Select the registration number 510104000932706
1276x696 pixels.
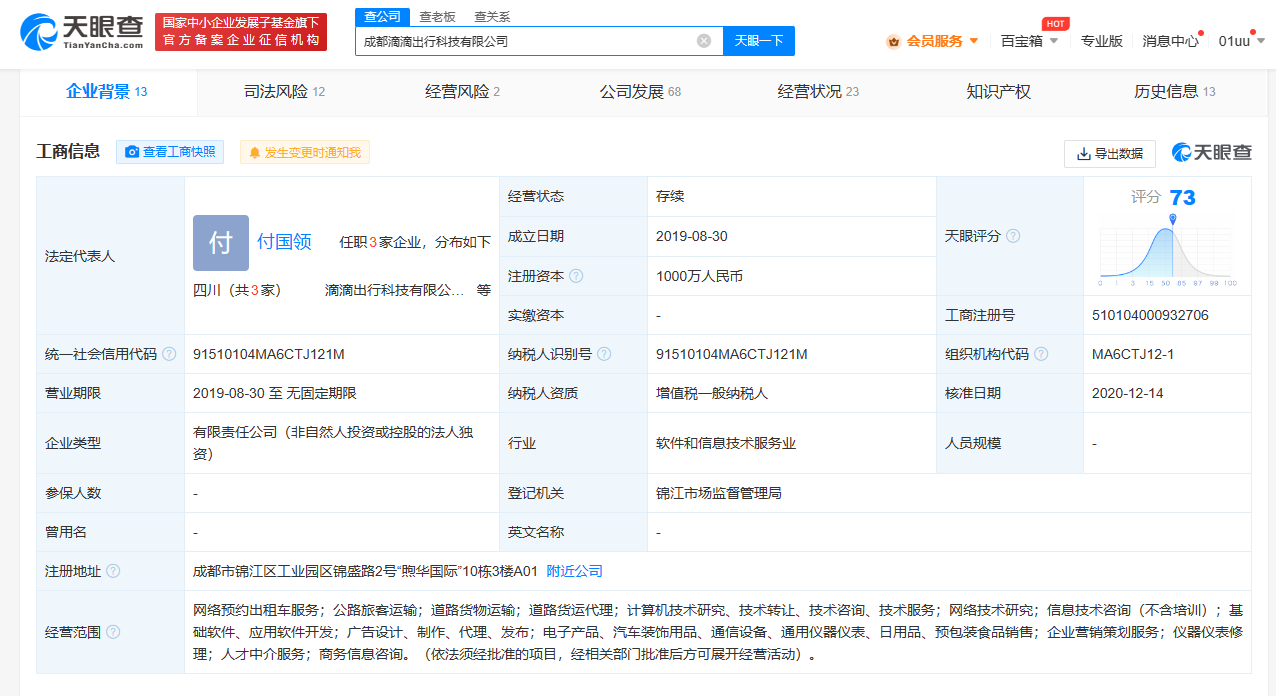tap(1150, 315)
